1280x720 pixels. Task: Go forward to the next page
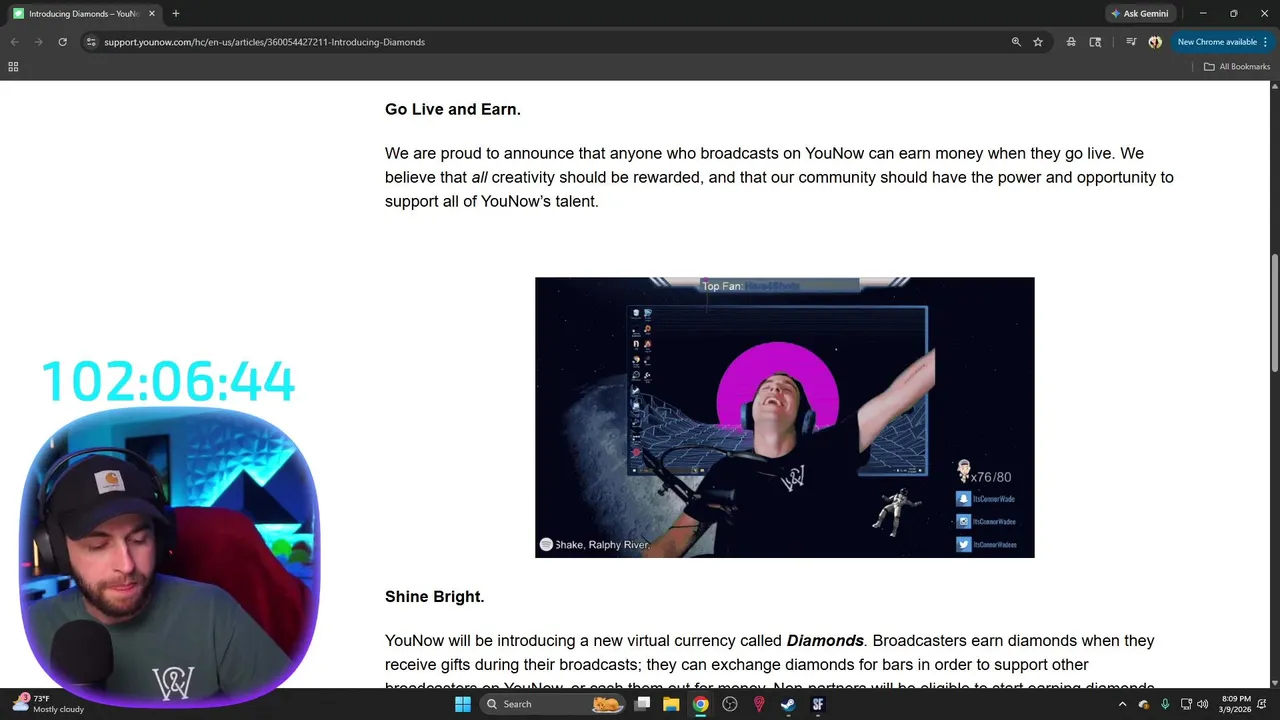[38, 42]
